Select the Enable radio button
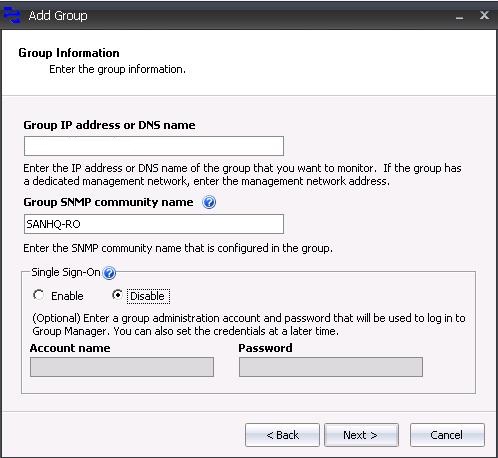The width and height of the screenshot is (498, 458). [x=38, y=295]
